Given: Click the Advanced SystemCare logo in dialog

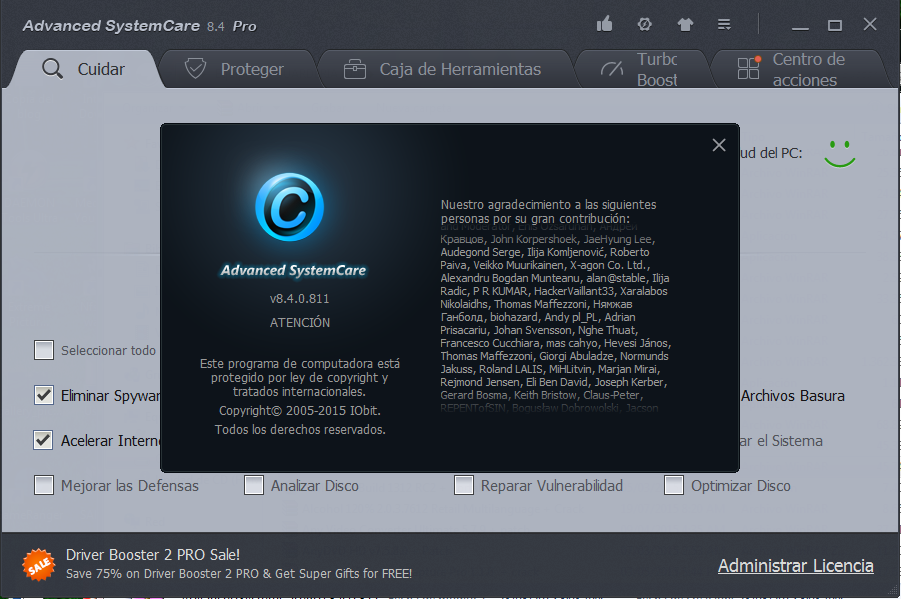Looking at the screenshot, I should pyautogui.click(x=291, y=207).
